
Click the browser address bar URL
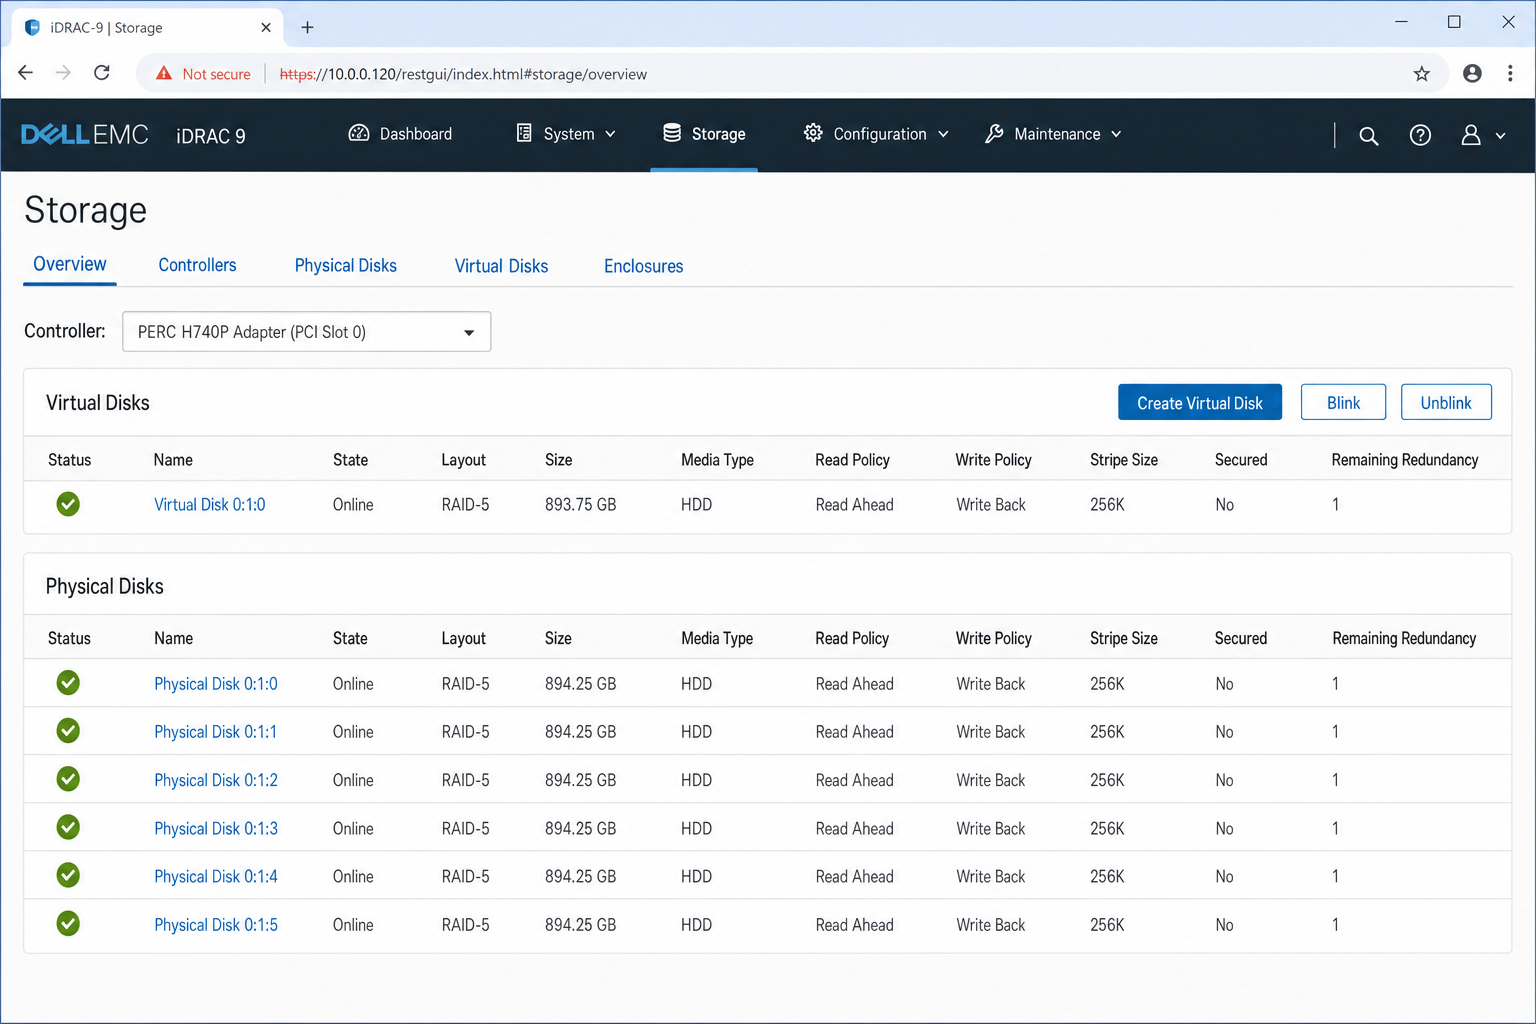pyautogui.click(x=463, y=74)
